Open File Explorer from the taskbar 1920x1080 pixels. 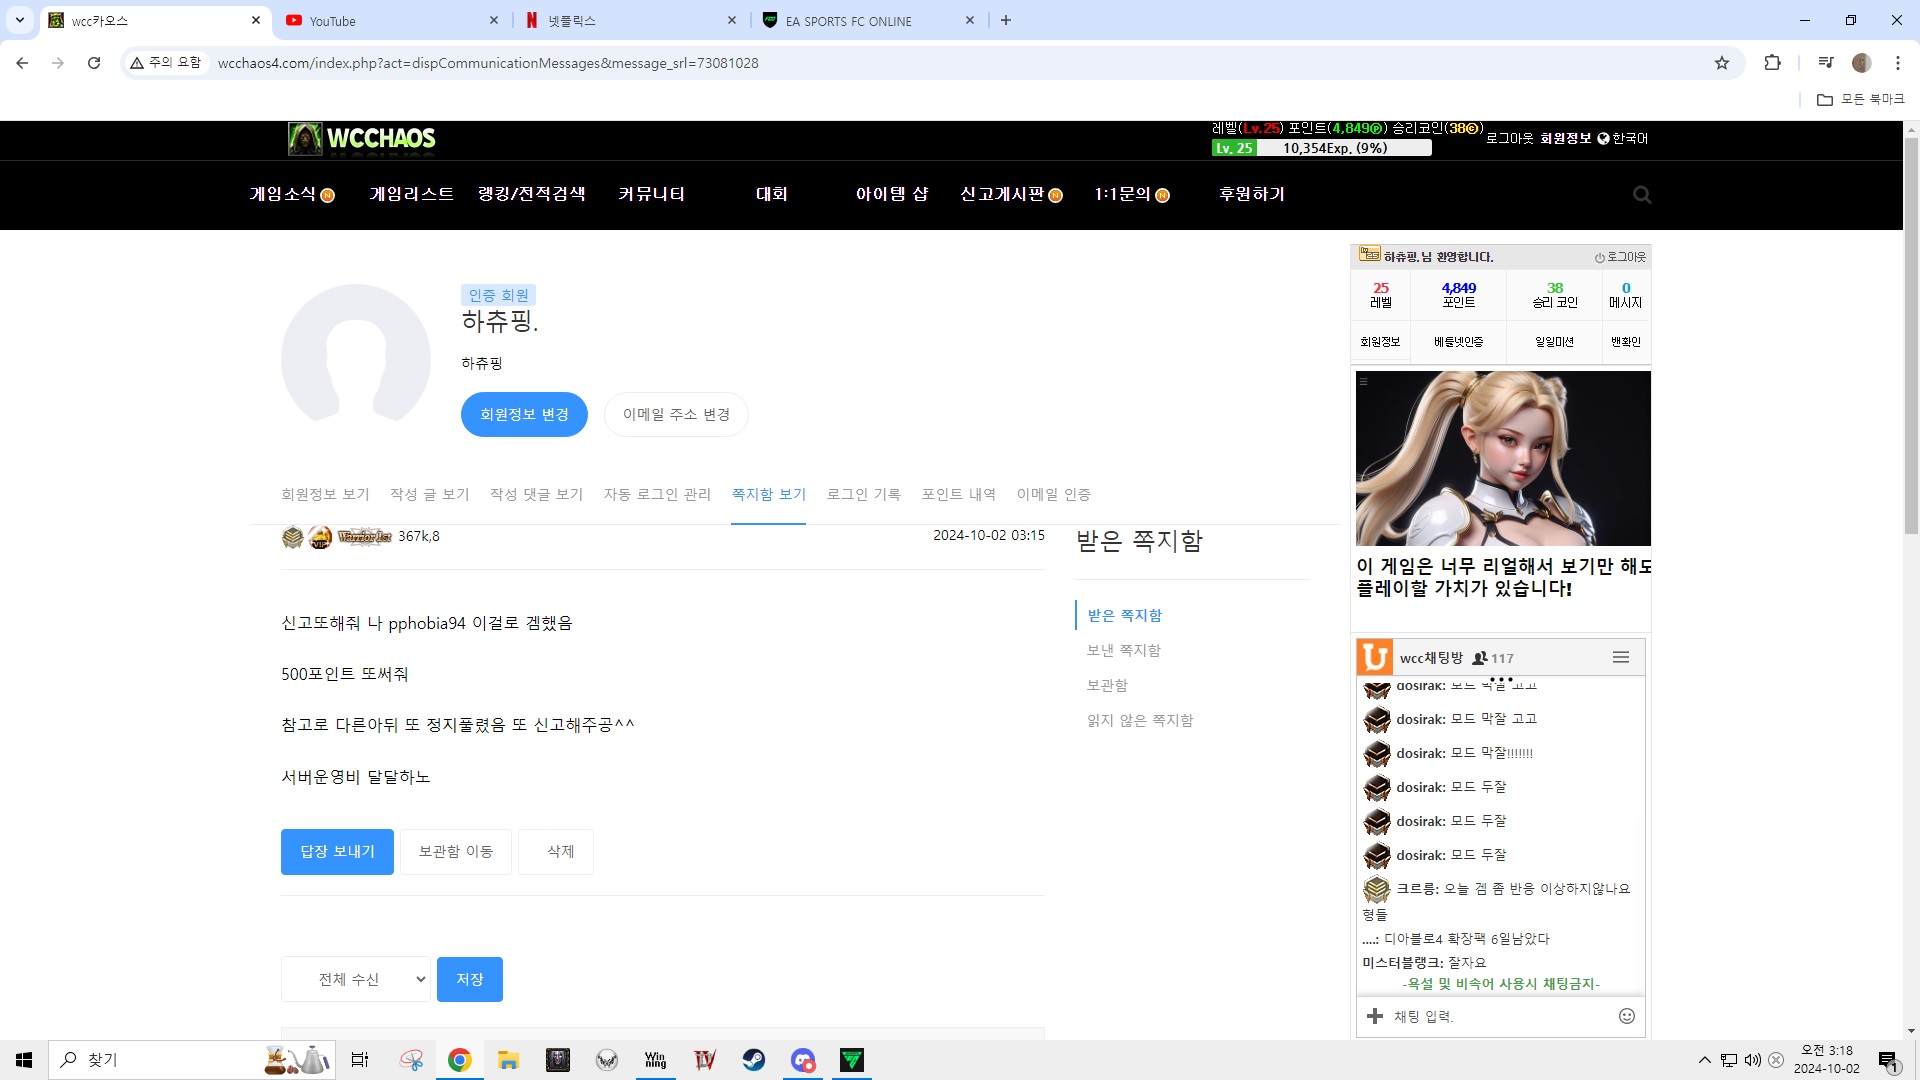508,1060
